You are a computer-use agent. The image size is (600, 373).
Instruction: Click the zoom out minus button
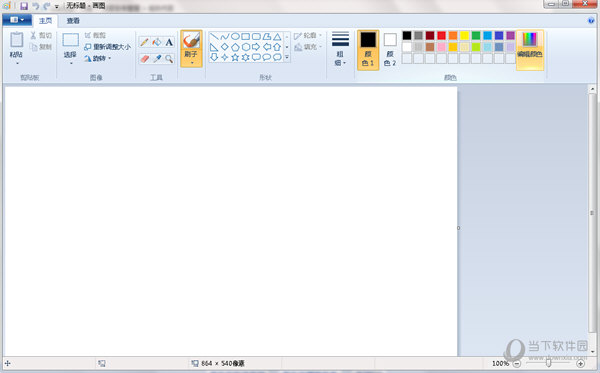(517, 363)
